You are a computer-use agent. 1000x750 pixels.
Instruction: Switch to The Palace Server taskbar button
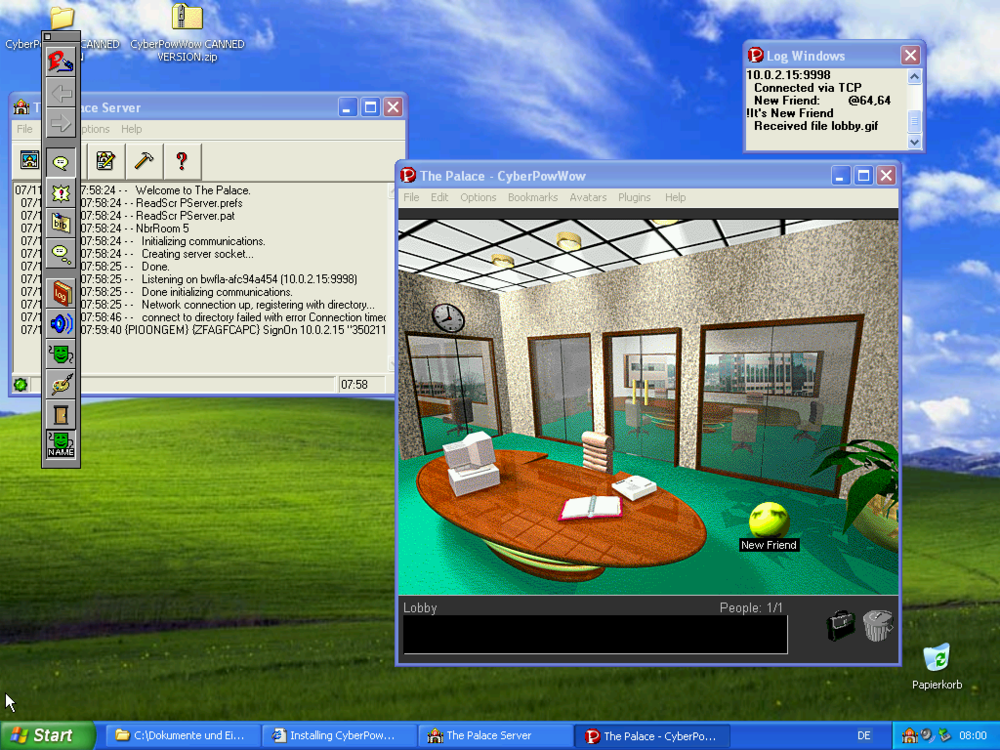tap(496, 735)
